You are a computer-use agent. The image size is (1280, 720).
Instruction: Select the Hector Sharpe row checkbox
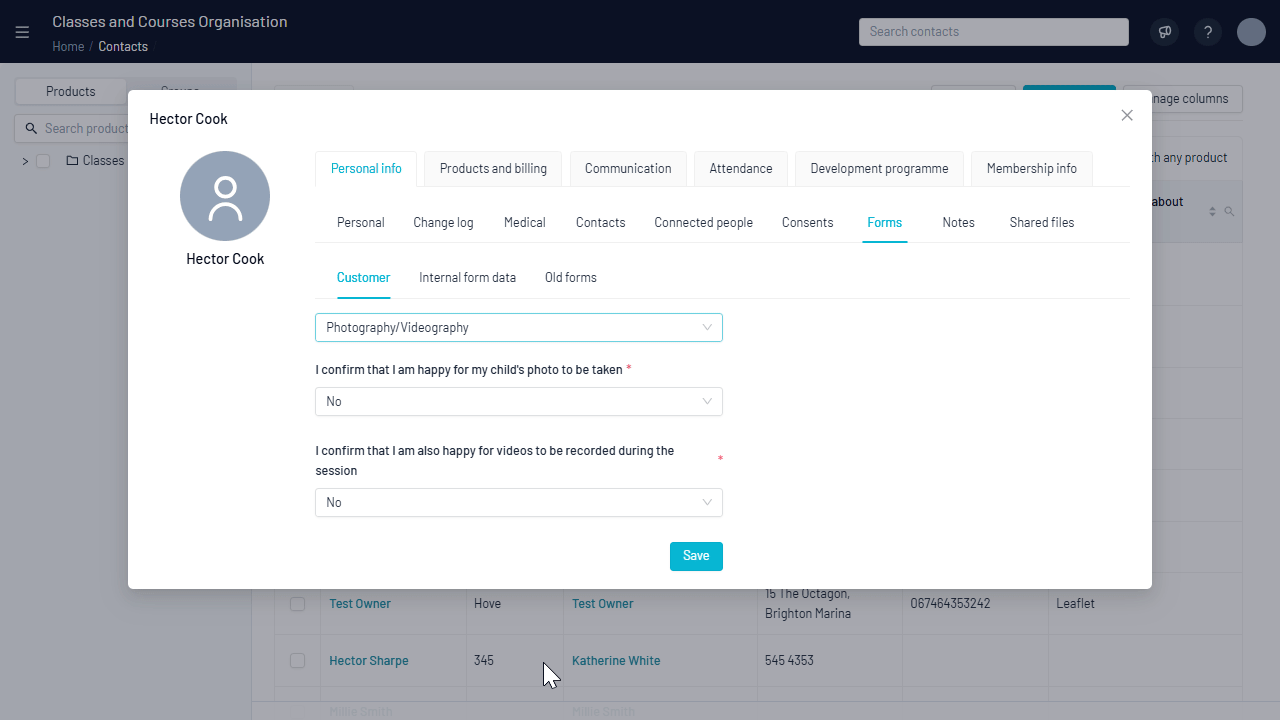[297, 661]
